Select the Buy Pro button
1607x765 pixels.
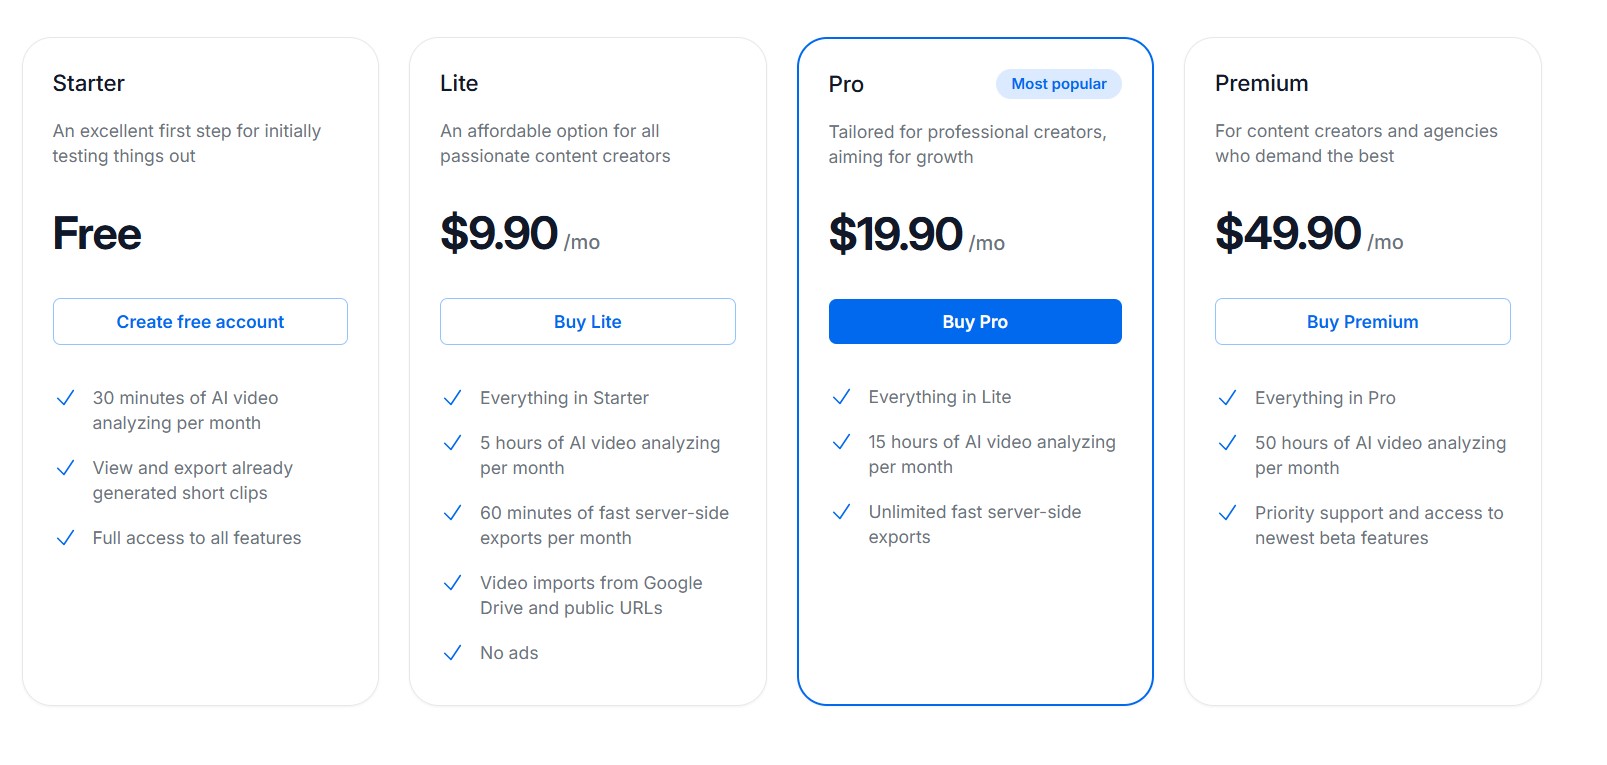tap(975, 322)
